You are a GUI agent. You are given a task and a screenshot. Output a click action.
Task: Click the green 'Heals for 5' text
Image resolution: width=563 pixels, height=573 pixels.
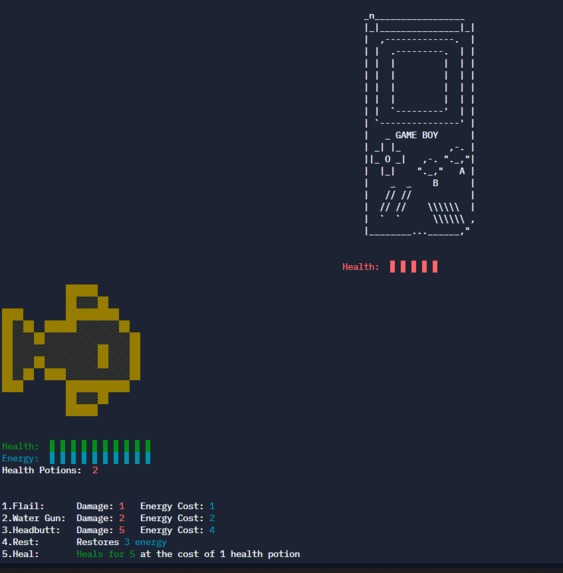pyautogui.click(x=106, y=554)
